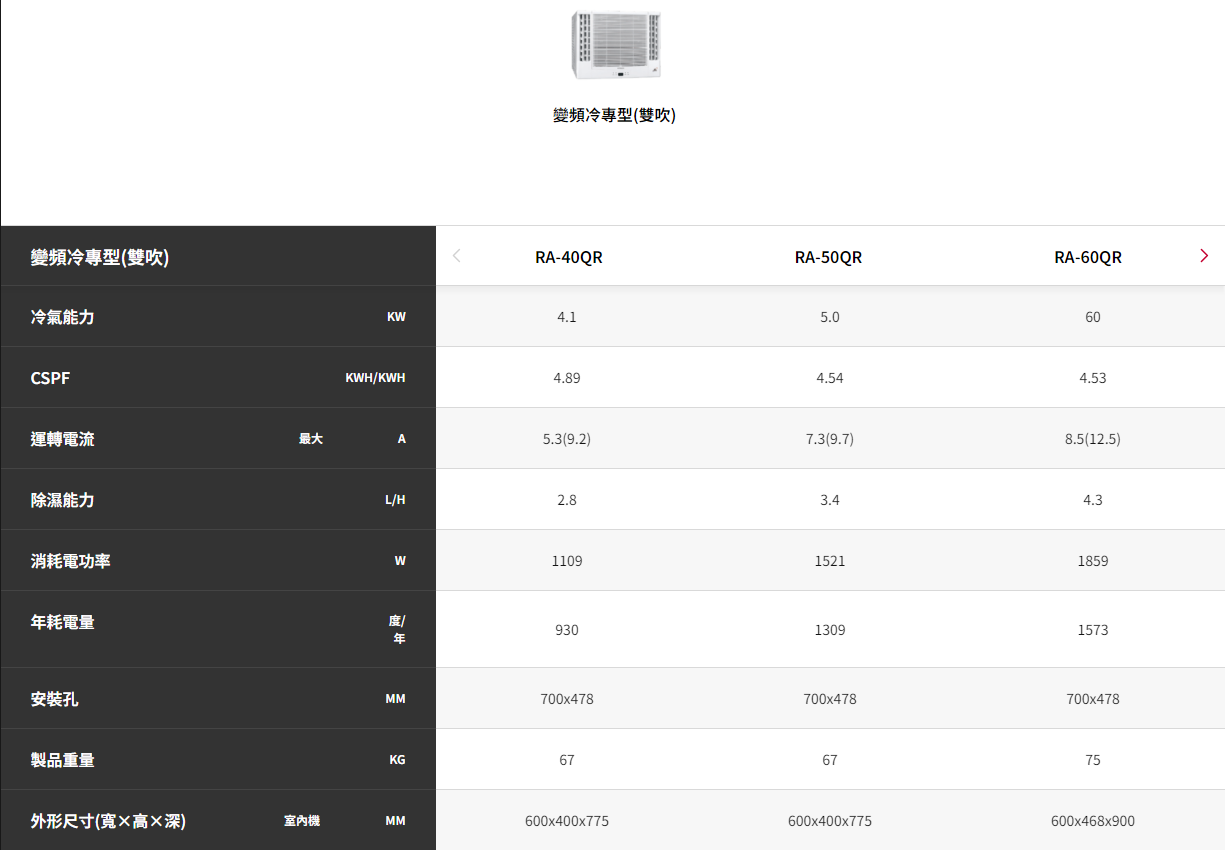Image resolution: width=1225 pixels, height=850 pixels.
Task: Click the 運轉電流 row label
Action: coord(63,439)
